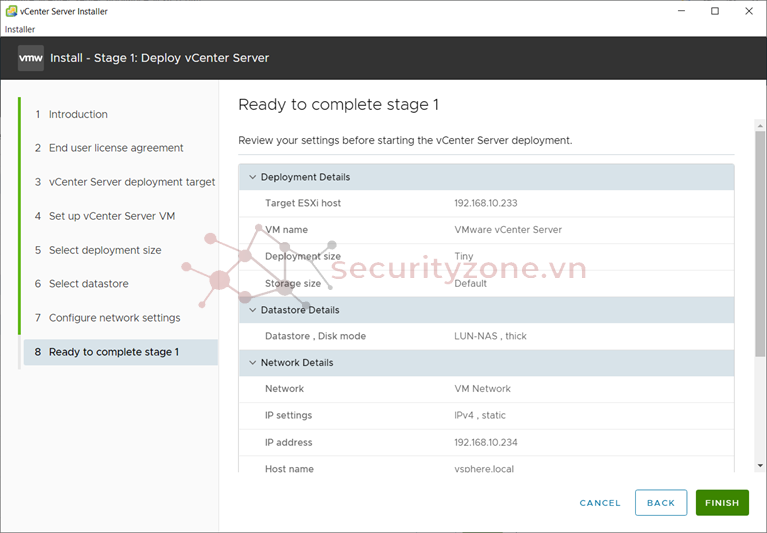Click the FINISH button
The height and width of the screenshot is (533, 767).
coord(722,503)
